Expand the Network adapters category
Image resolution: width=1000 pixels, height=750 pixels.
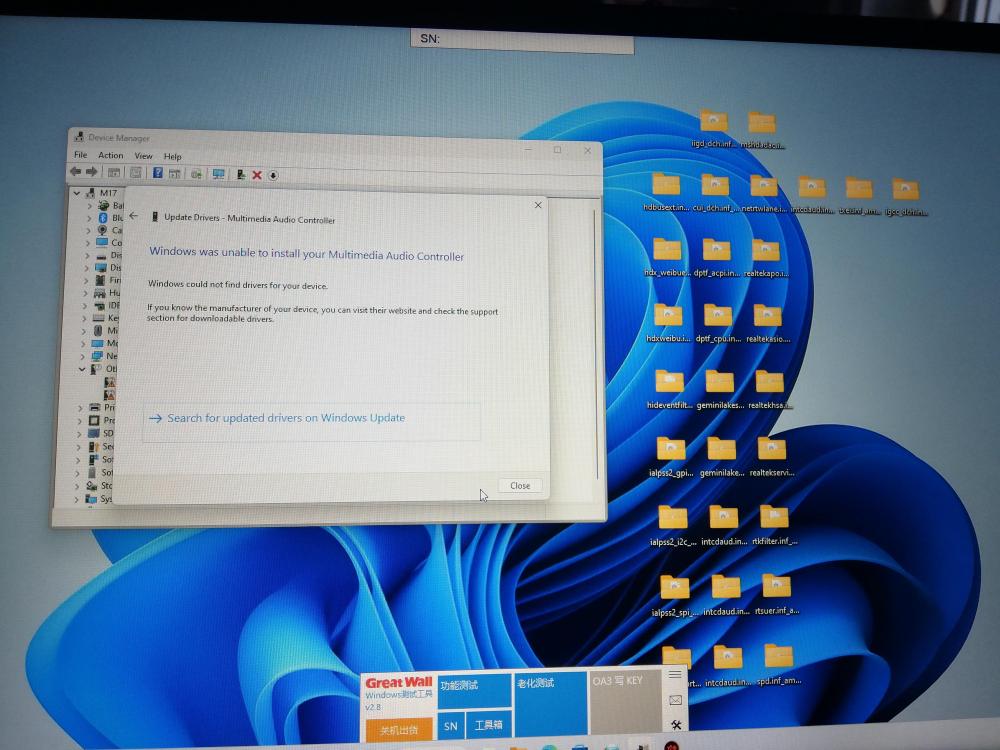point(84,356)
